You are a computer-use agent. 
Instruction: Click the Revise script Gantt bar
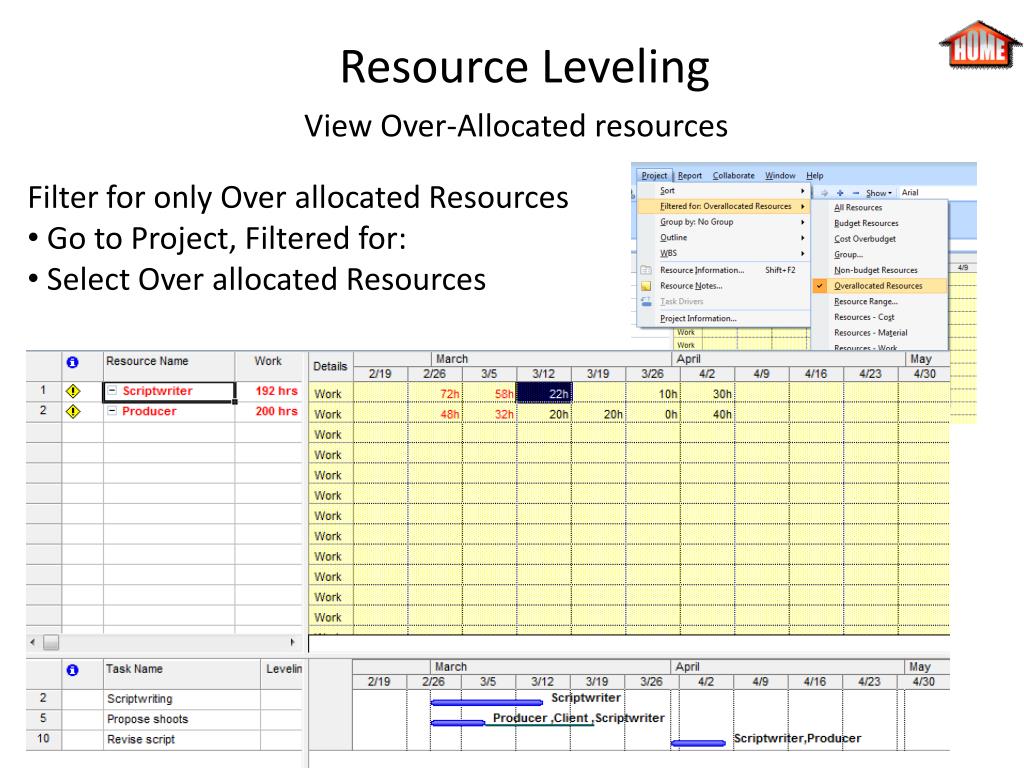point(698,743)
